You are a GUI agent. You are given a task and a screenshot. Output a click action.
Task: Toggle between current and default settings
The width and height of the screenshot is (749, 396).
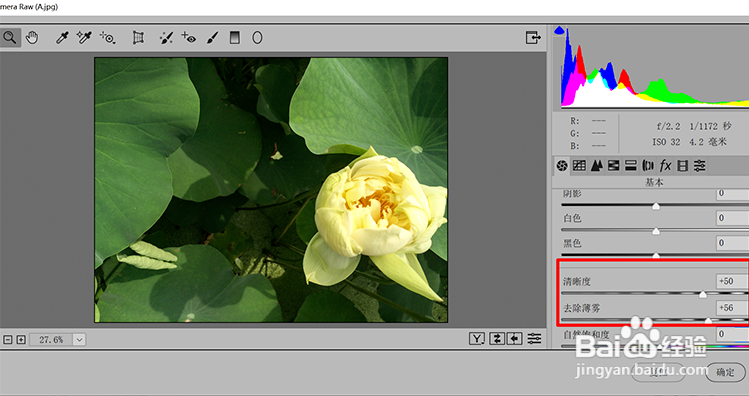[535, 339]
